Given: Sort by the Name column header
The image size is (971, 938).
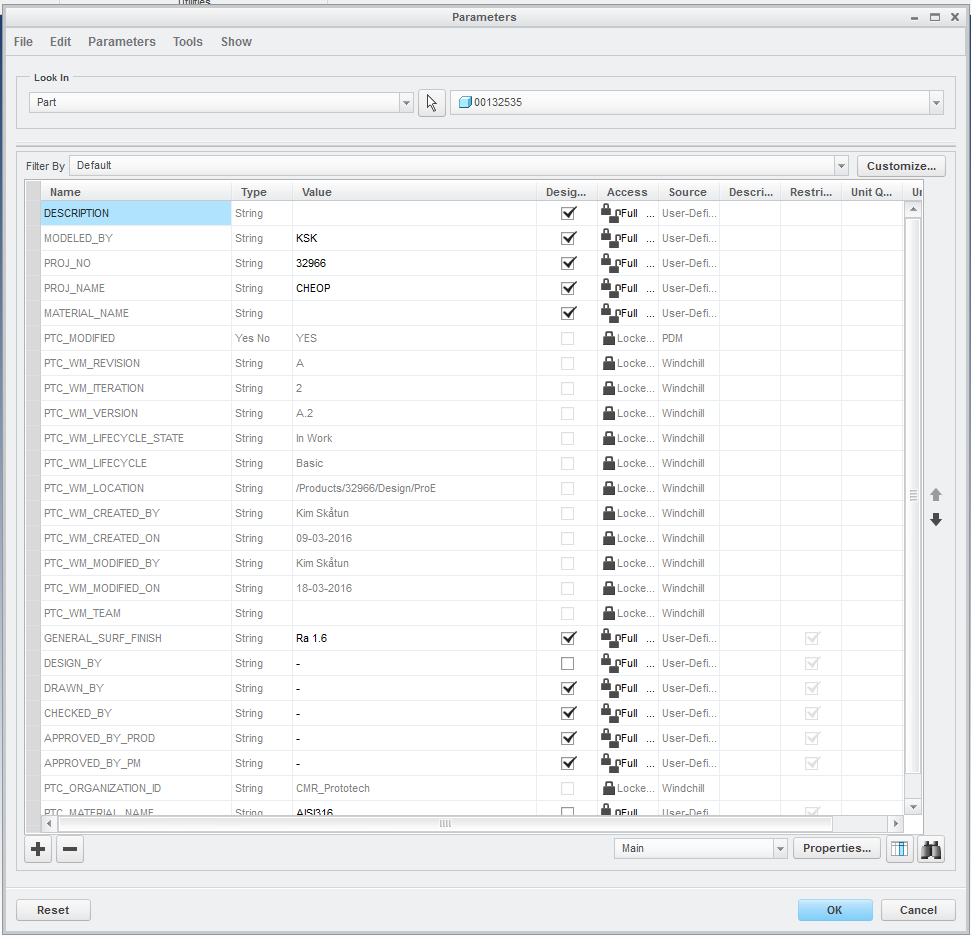Looking at the screenshot, I should click(136, 192).
